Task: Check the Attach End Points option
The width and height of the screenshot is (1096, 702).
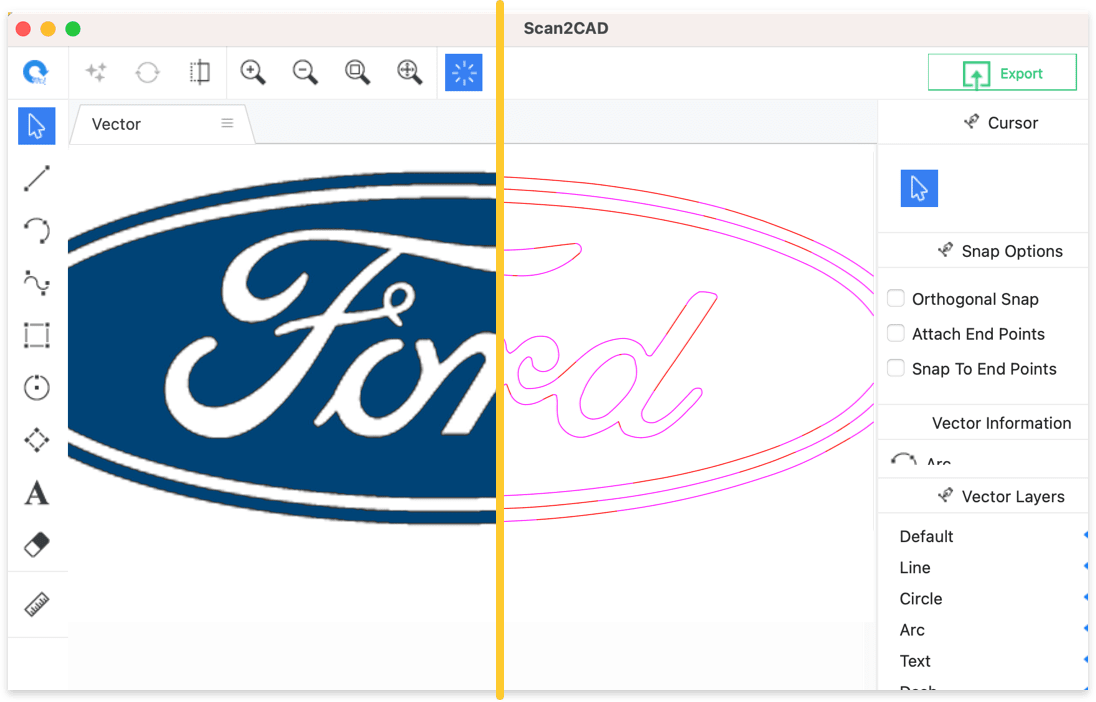Action: point(896,334)
